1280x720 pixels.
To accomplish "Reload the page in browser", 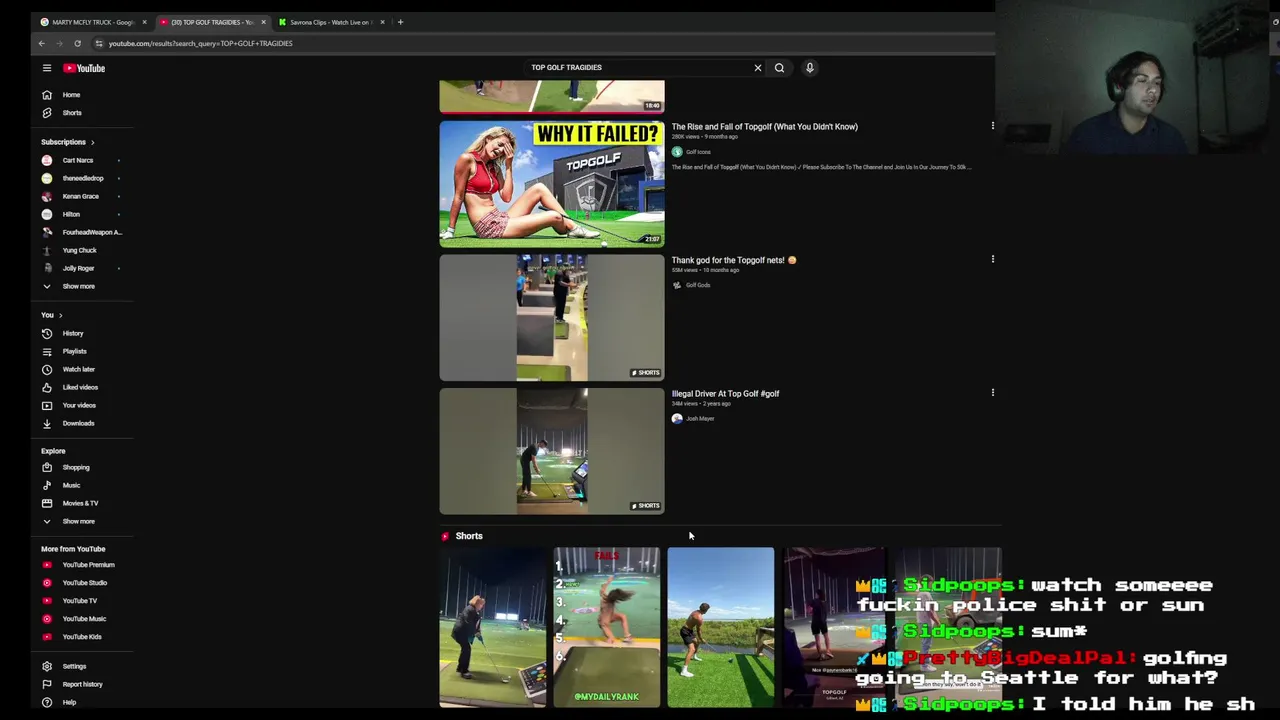I will click(x=77, y=43).
